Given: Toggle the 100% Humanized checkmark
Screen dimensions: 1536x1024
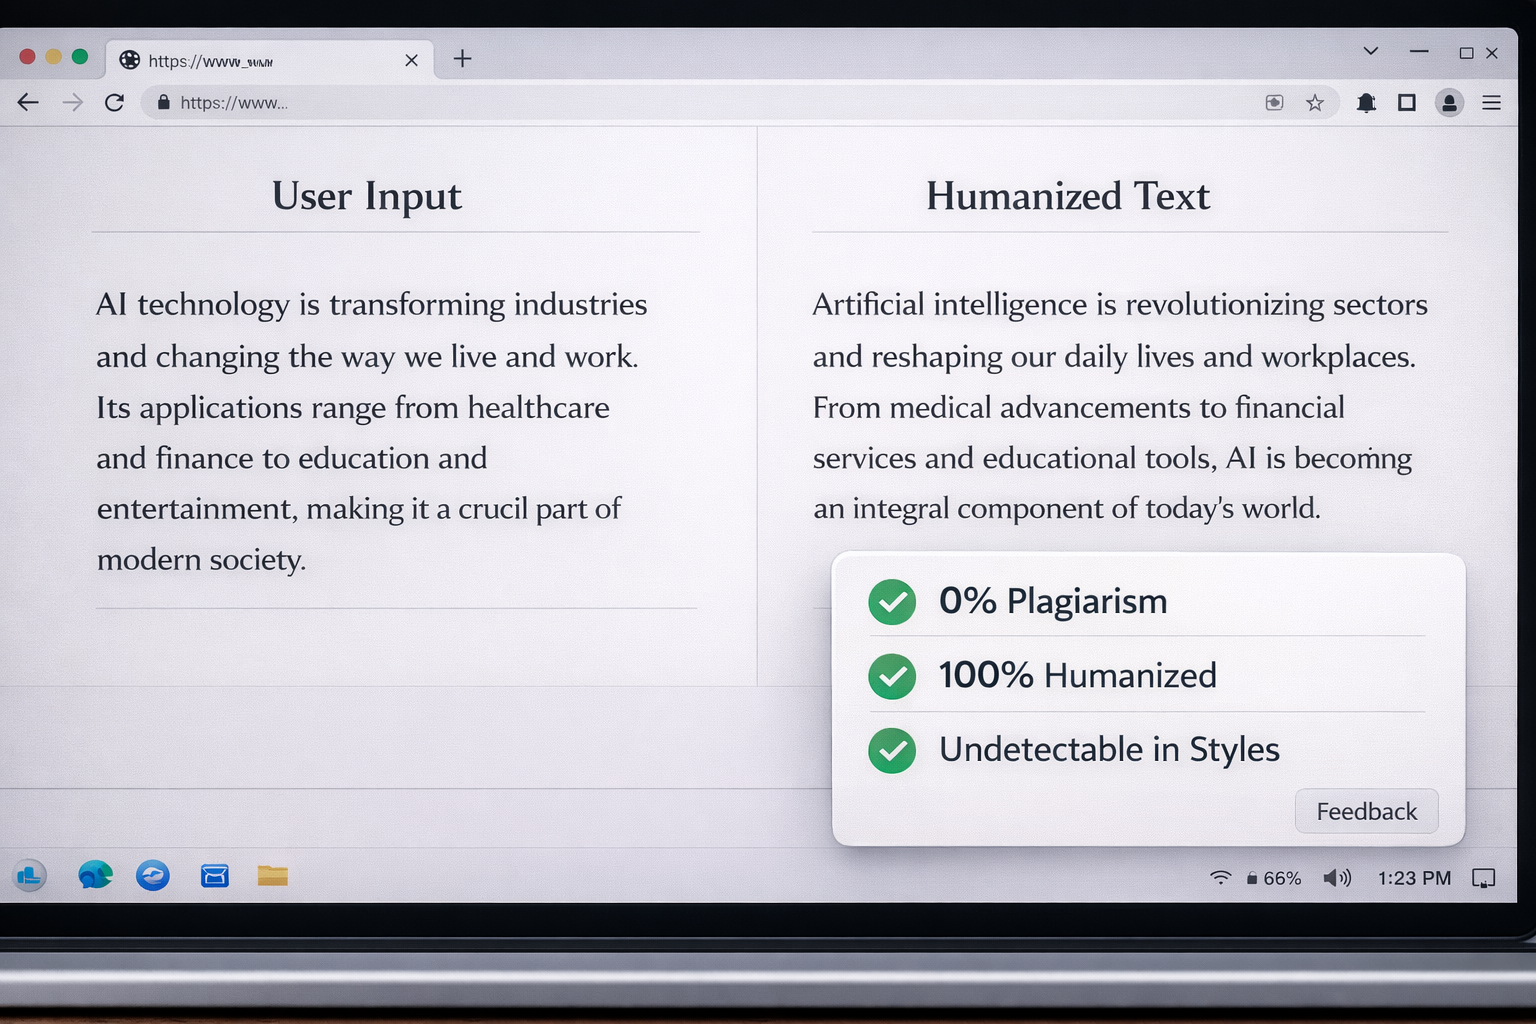Looking at the screenshot, I should click(x=891, y=676).
